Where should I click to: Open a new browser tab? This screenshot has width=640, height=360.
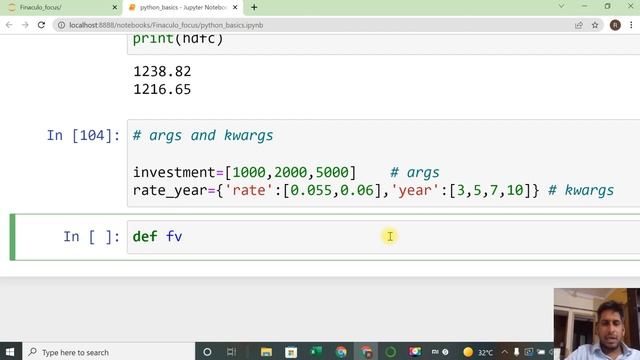click(x=254, y=7)
